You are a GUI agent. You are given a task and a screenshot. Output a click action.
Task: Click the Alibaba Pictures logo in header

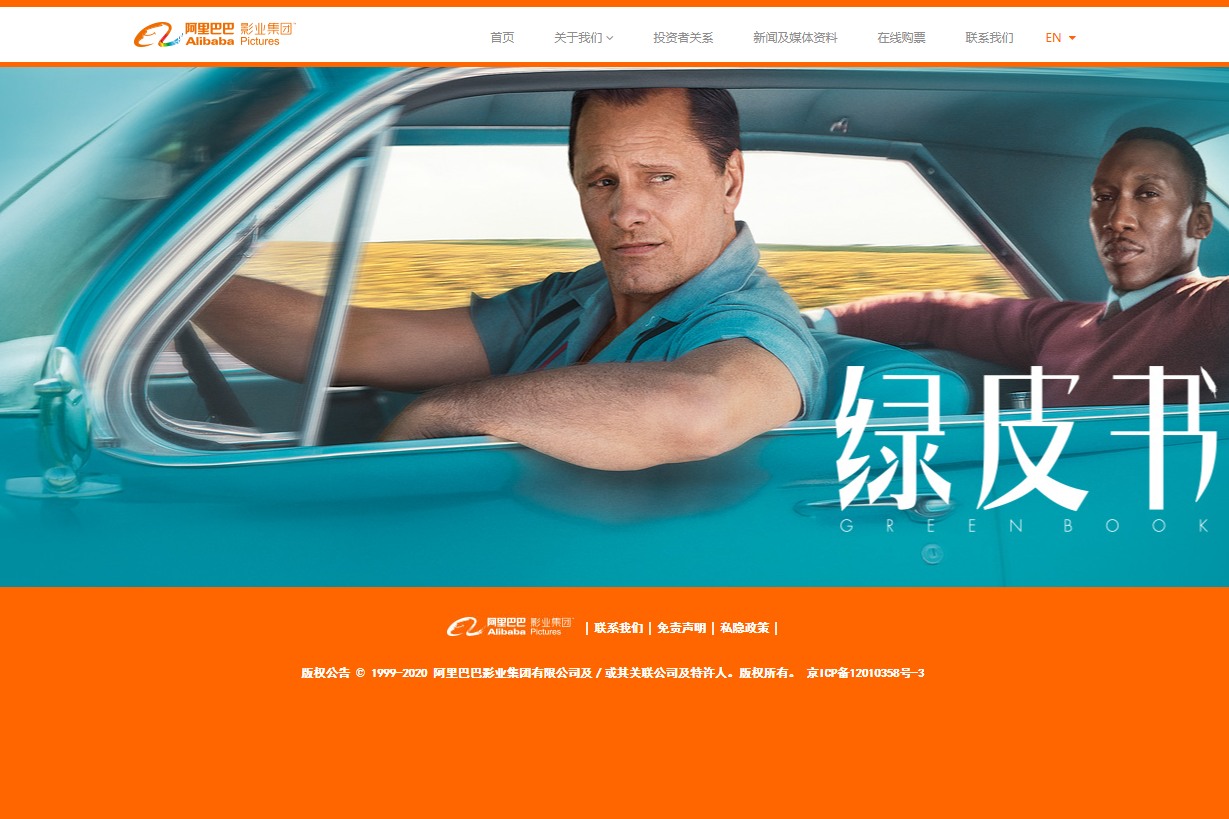[x=215, y=35]
